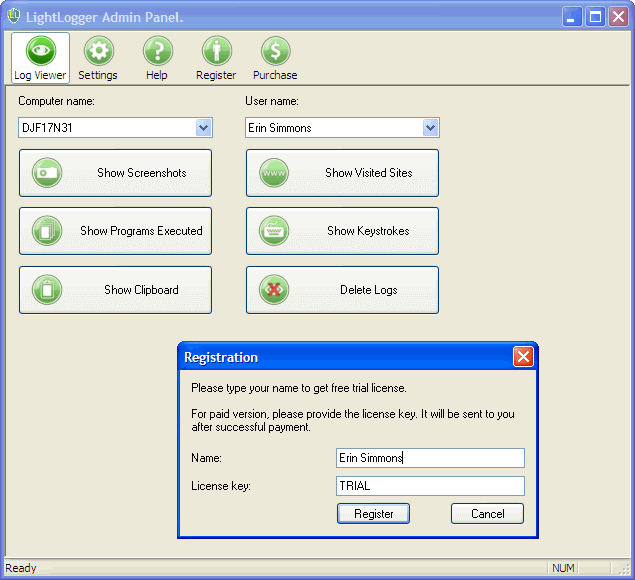Click the NUM status bar indicator
635x580 pixels.
tap(563, 568)
